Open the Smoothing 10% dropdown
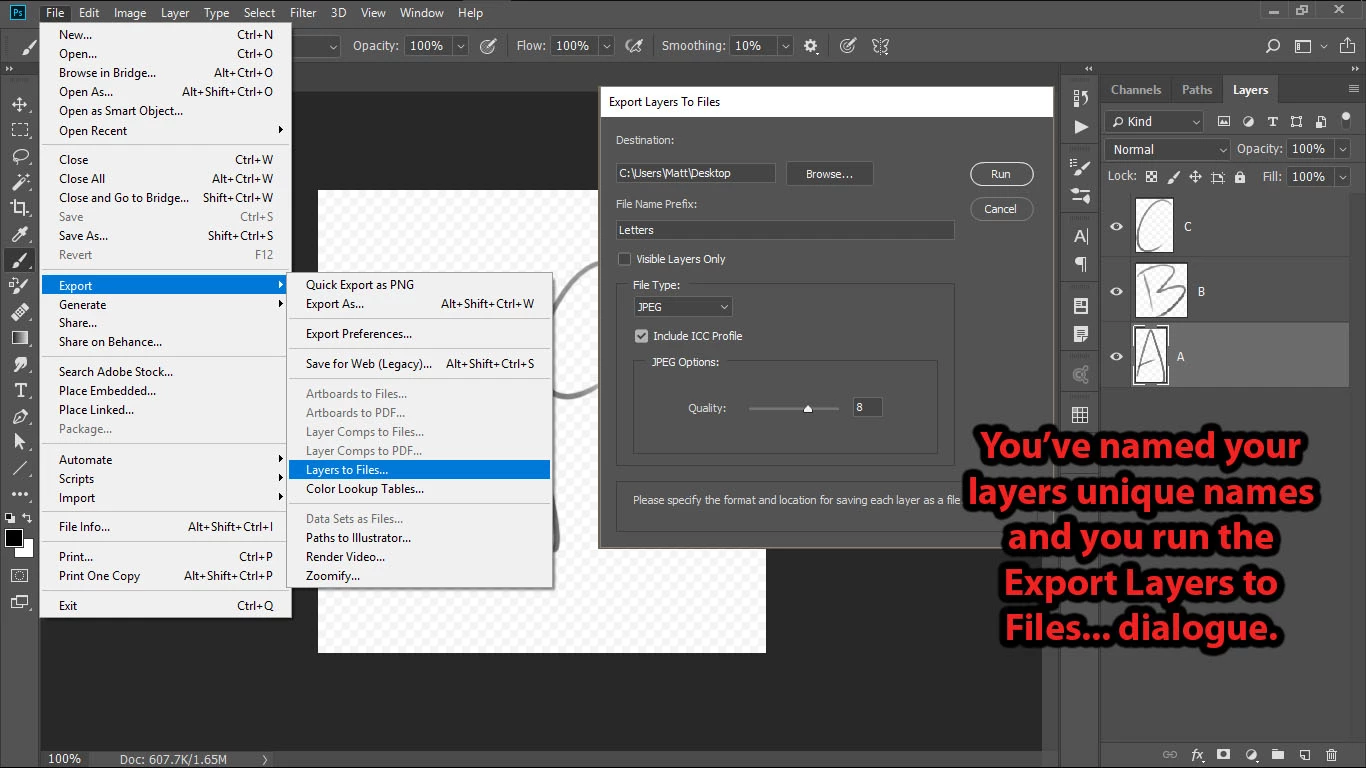Screen dimensions: 1366x768 pyautogui.click(x=786, y=46)
